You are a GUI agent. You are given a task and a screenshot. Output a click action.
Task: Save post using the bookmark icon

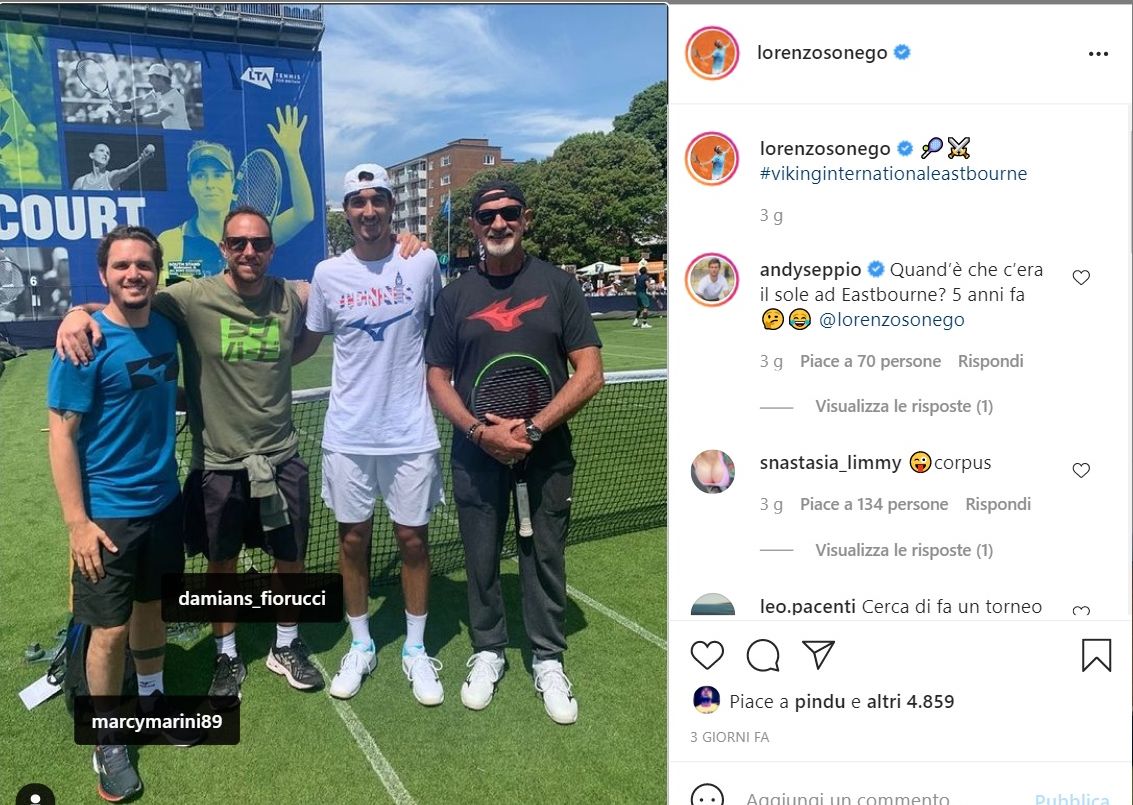tap(1096, 655)
